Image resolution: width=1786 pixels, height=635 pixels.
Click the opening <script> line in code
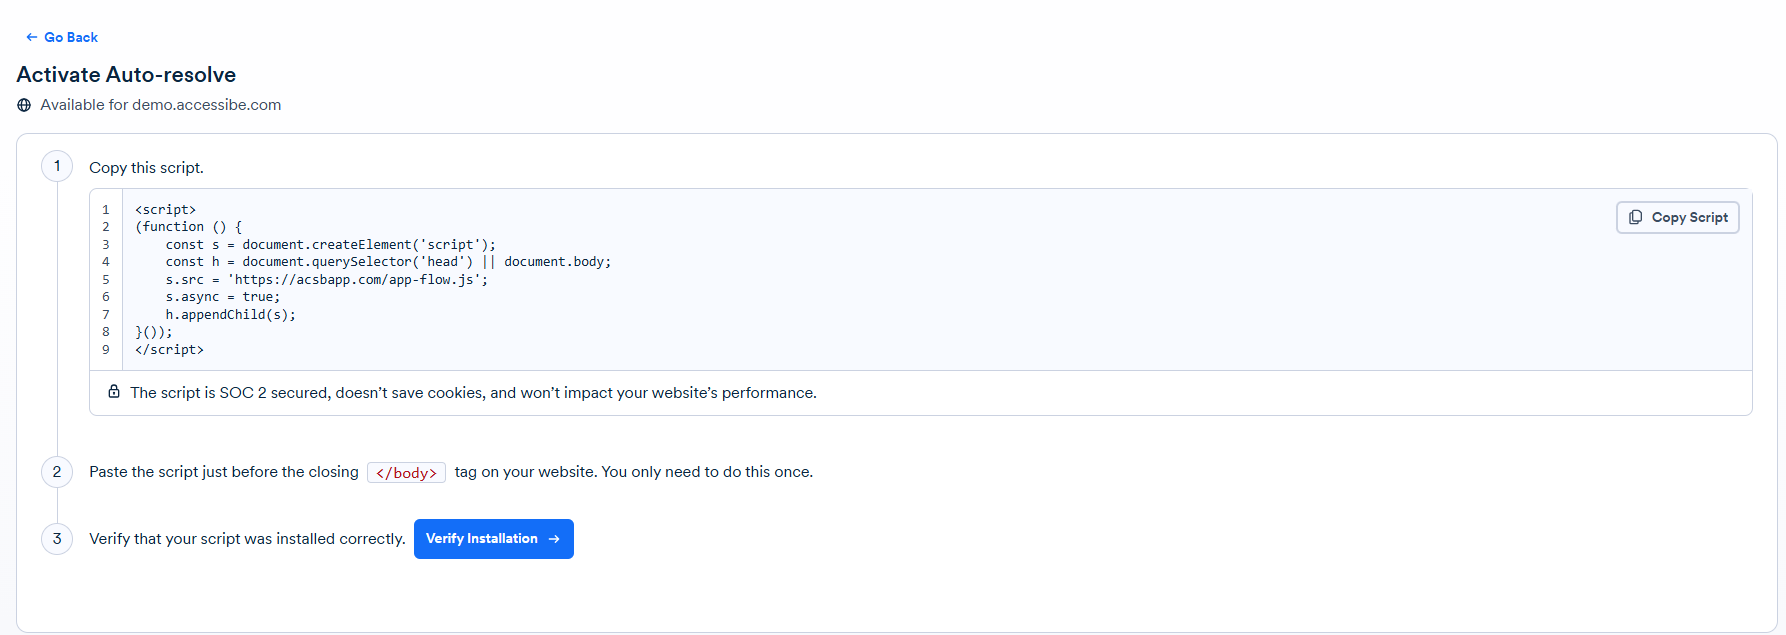tap(165, 210)
